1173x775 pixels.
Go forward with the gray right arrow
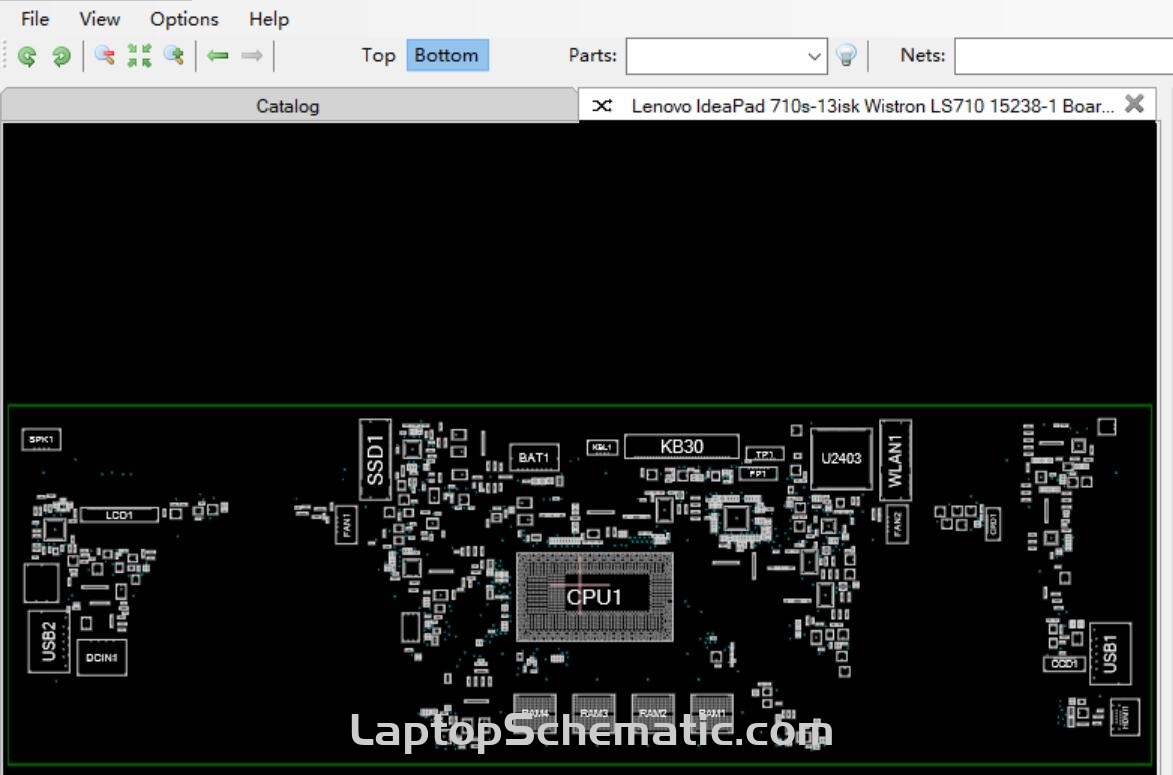(x=252, y=55)
